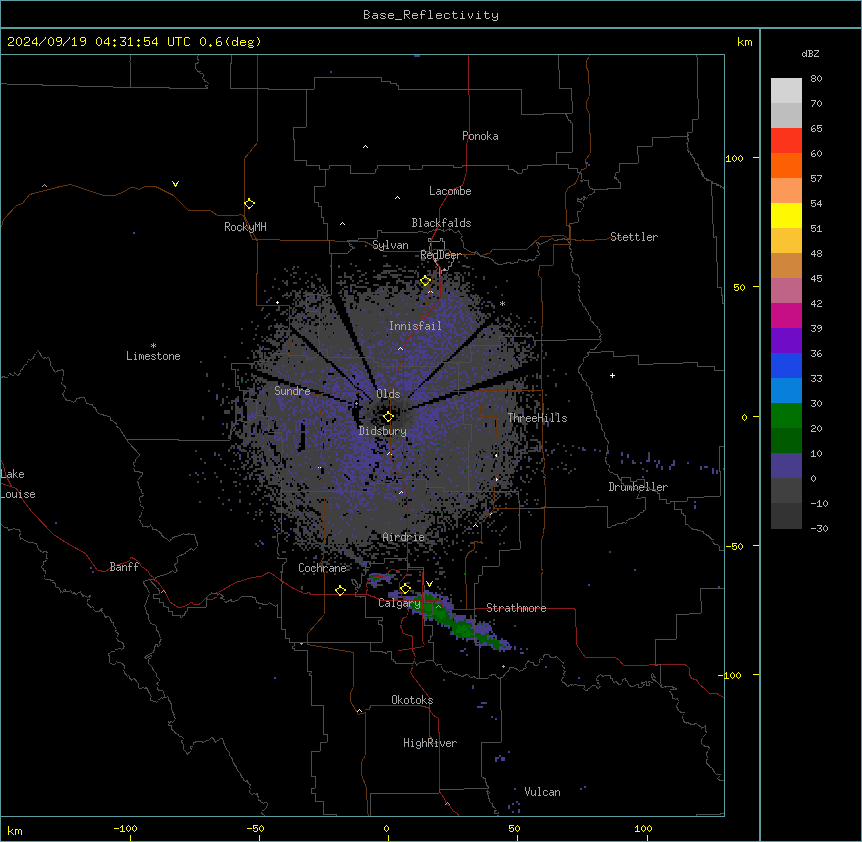Pick the red 65 dBZ legend swatch

tap(786, 141)
